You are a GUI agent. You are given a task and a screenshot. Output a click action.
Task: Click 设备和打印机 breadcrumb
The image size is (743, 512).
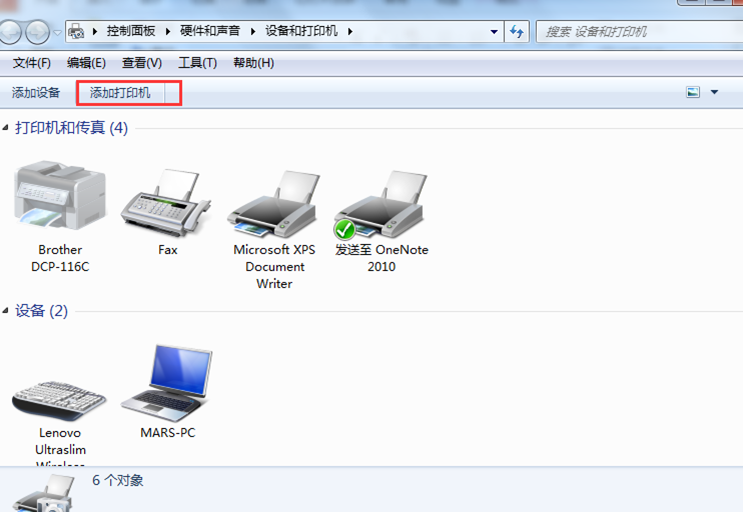[301, 31]
